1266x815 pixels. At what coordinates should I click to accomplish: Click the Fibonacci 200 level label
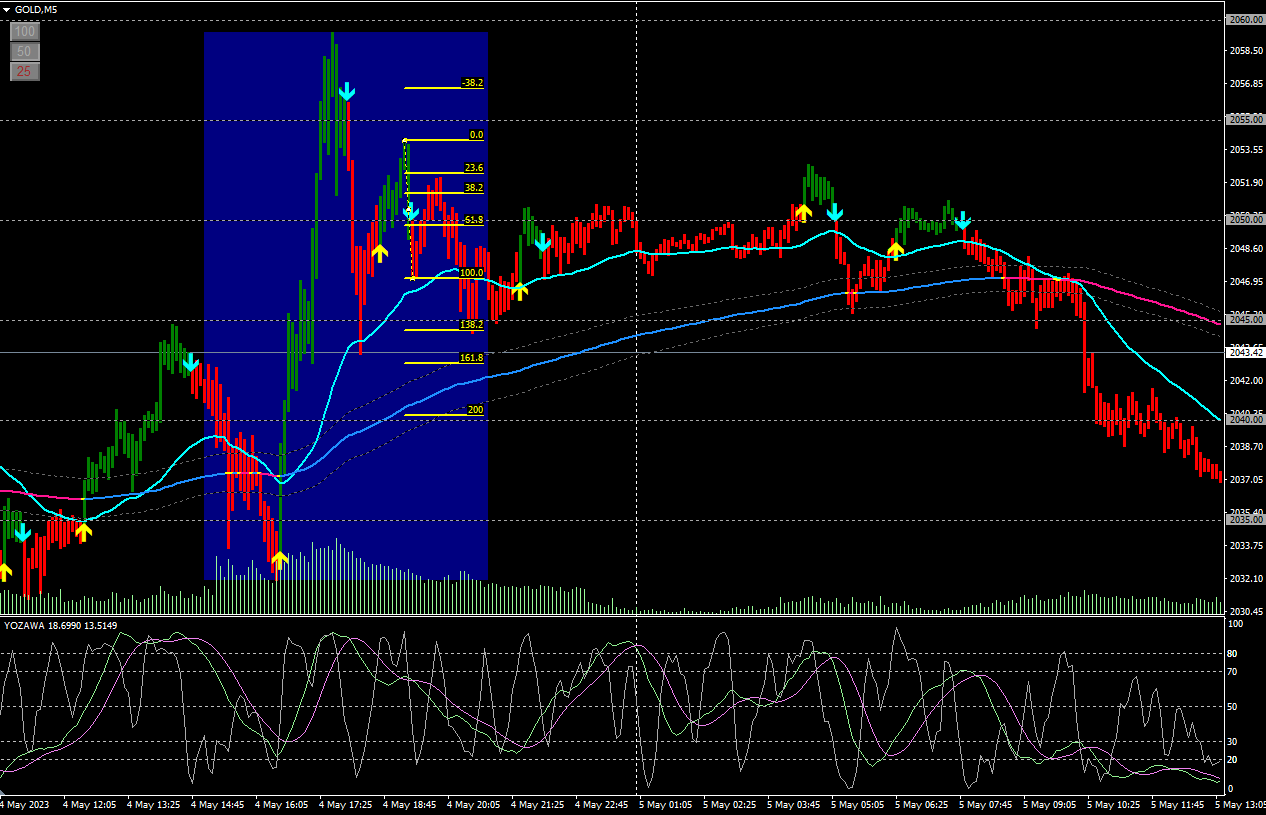click(x=475, y=410)
